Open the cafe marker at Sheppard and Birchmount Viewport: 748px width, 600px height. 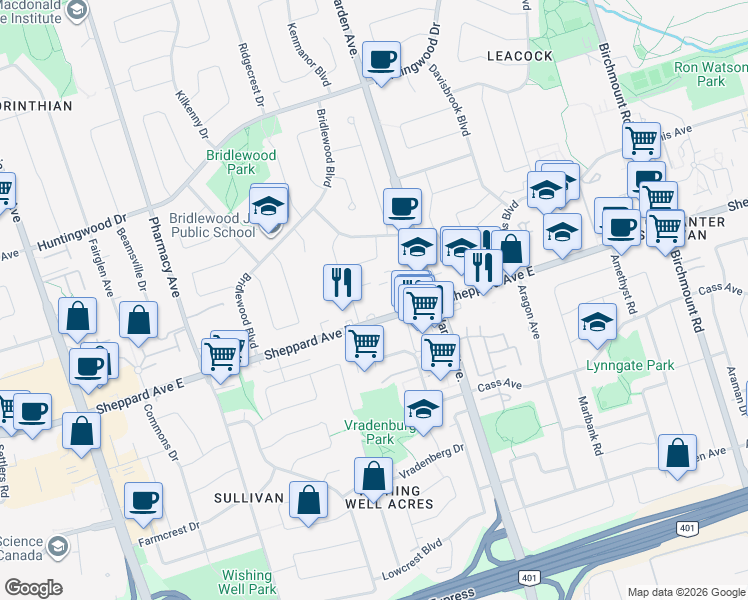pos(621,231)
